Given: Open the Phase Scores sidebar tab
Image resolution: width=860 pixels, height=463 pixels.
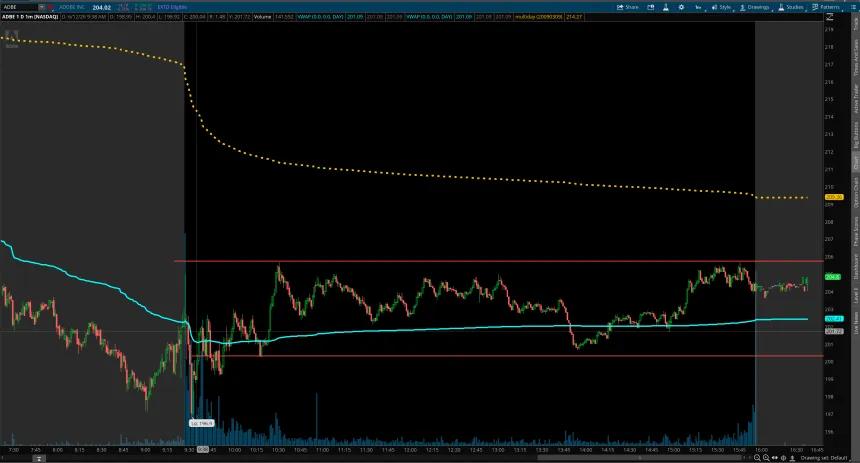Looking at the screenshot, I should pyautogui.click(x=855, y=230).
